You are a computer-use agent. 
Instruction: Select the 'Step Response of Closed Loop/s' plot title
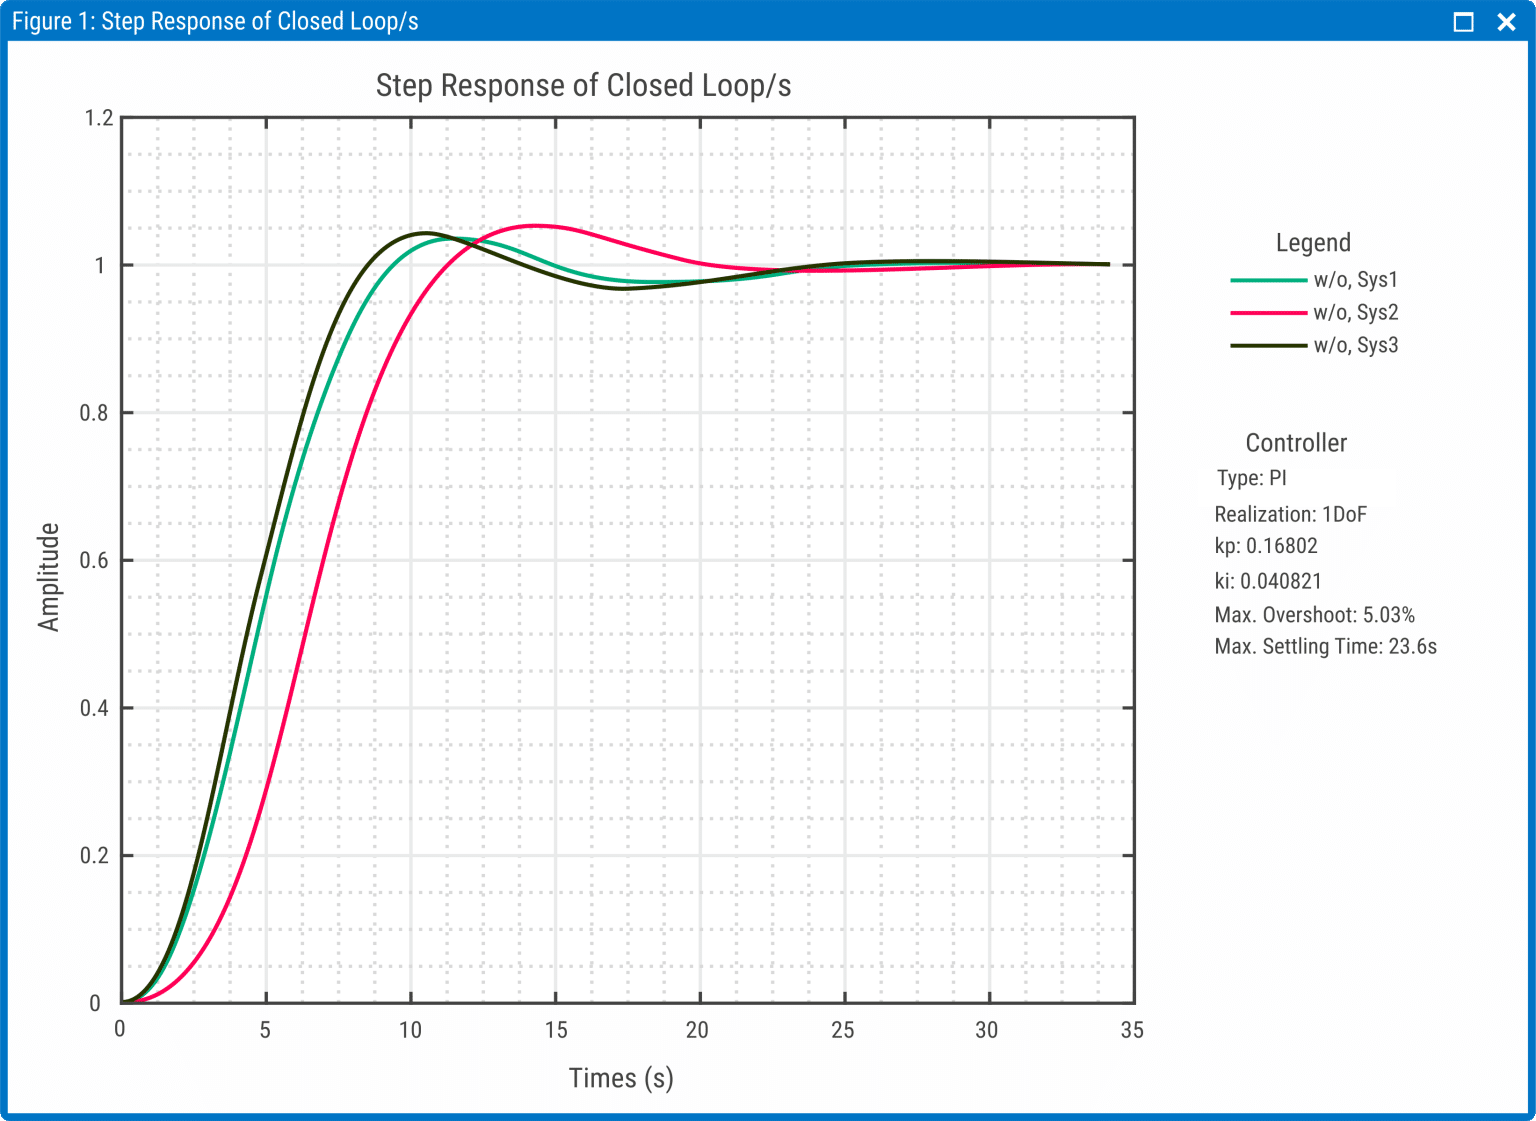tap(583, 86)
